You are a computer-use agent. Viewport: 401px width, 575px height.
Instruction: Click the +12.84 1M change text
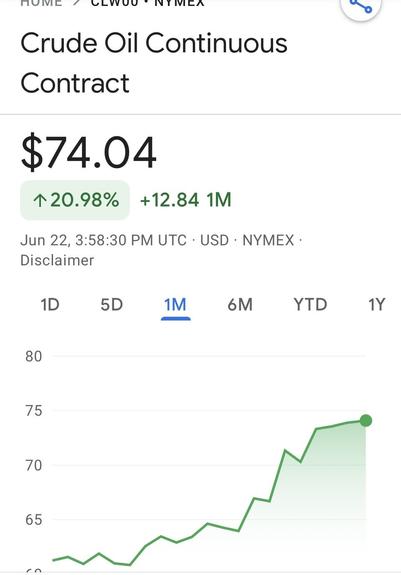185,200
